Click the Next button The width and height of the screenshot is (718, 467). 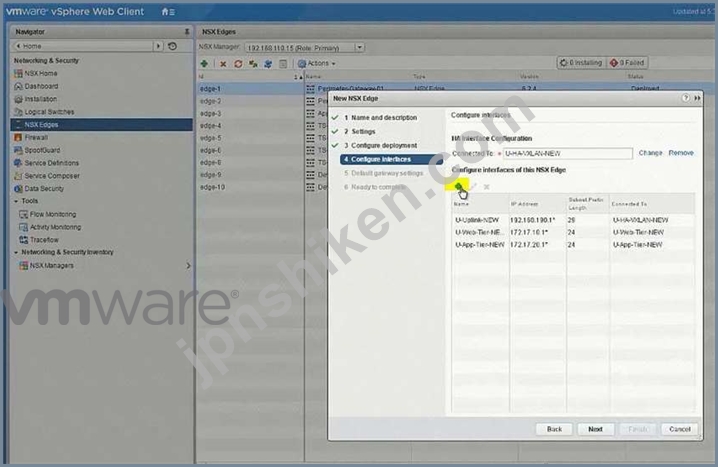coord(595,429)
